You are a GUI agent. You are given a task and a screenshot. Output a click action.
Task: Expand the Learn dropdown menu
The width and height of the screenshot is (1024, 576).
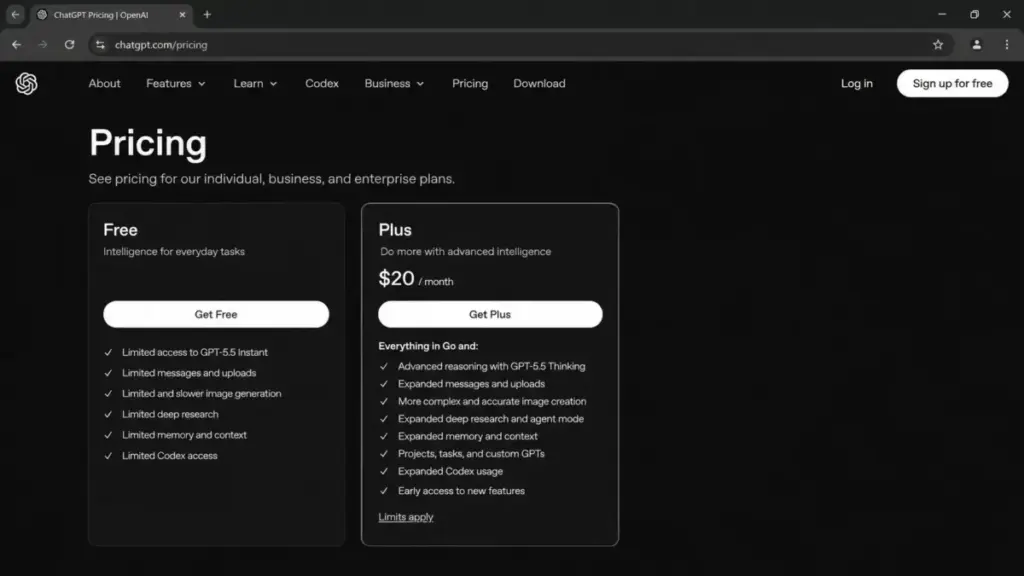[x=255, y=84]
